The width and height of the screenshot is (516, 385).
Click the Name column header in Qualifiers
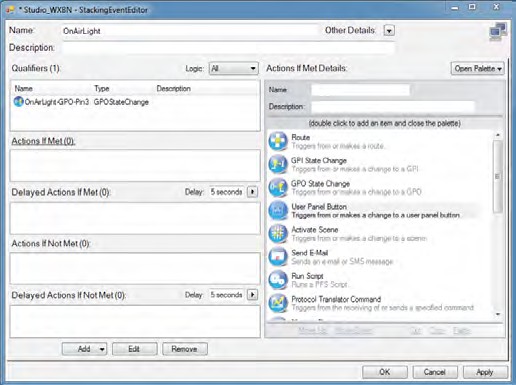tap(24, 89)
